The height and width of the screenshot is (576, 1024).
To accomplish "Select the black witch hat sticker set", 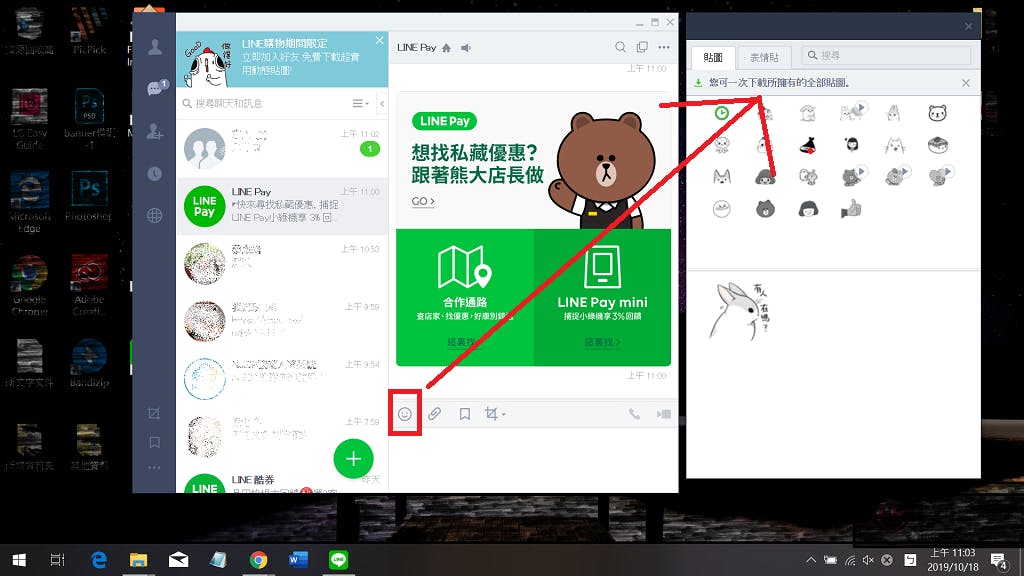I will click(x=808, y=145).
